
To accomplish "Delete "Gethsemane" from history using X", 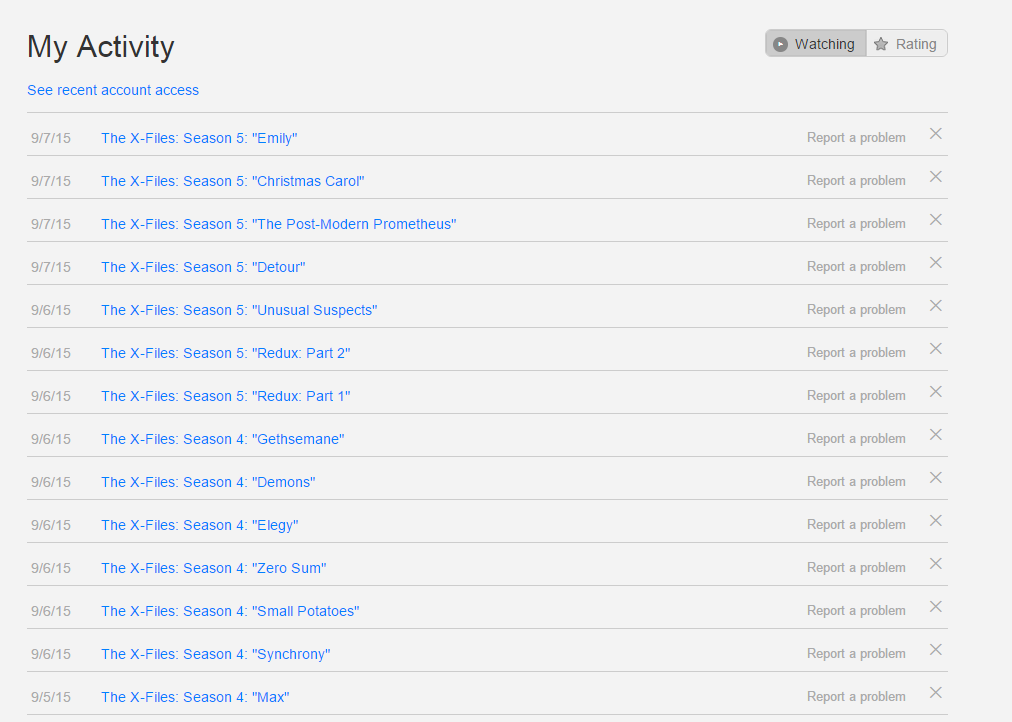I will coord(935,435).
